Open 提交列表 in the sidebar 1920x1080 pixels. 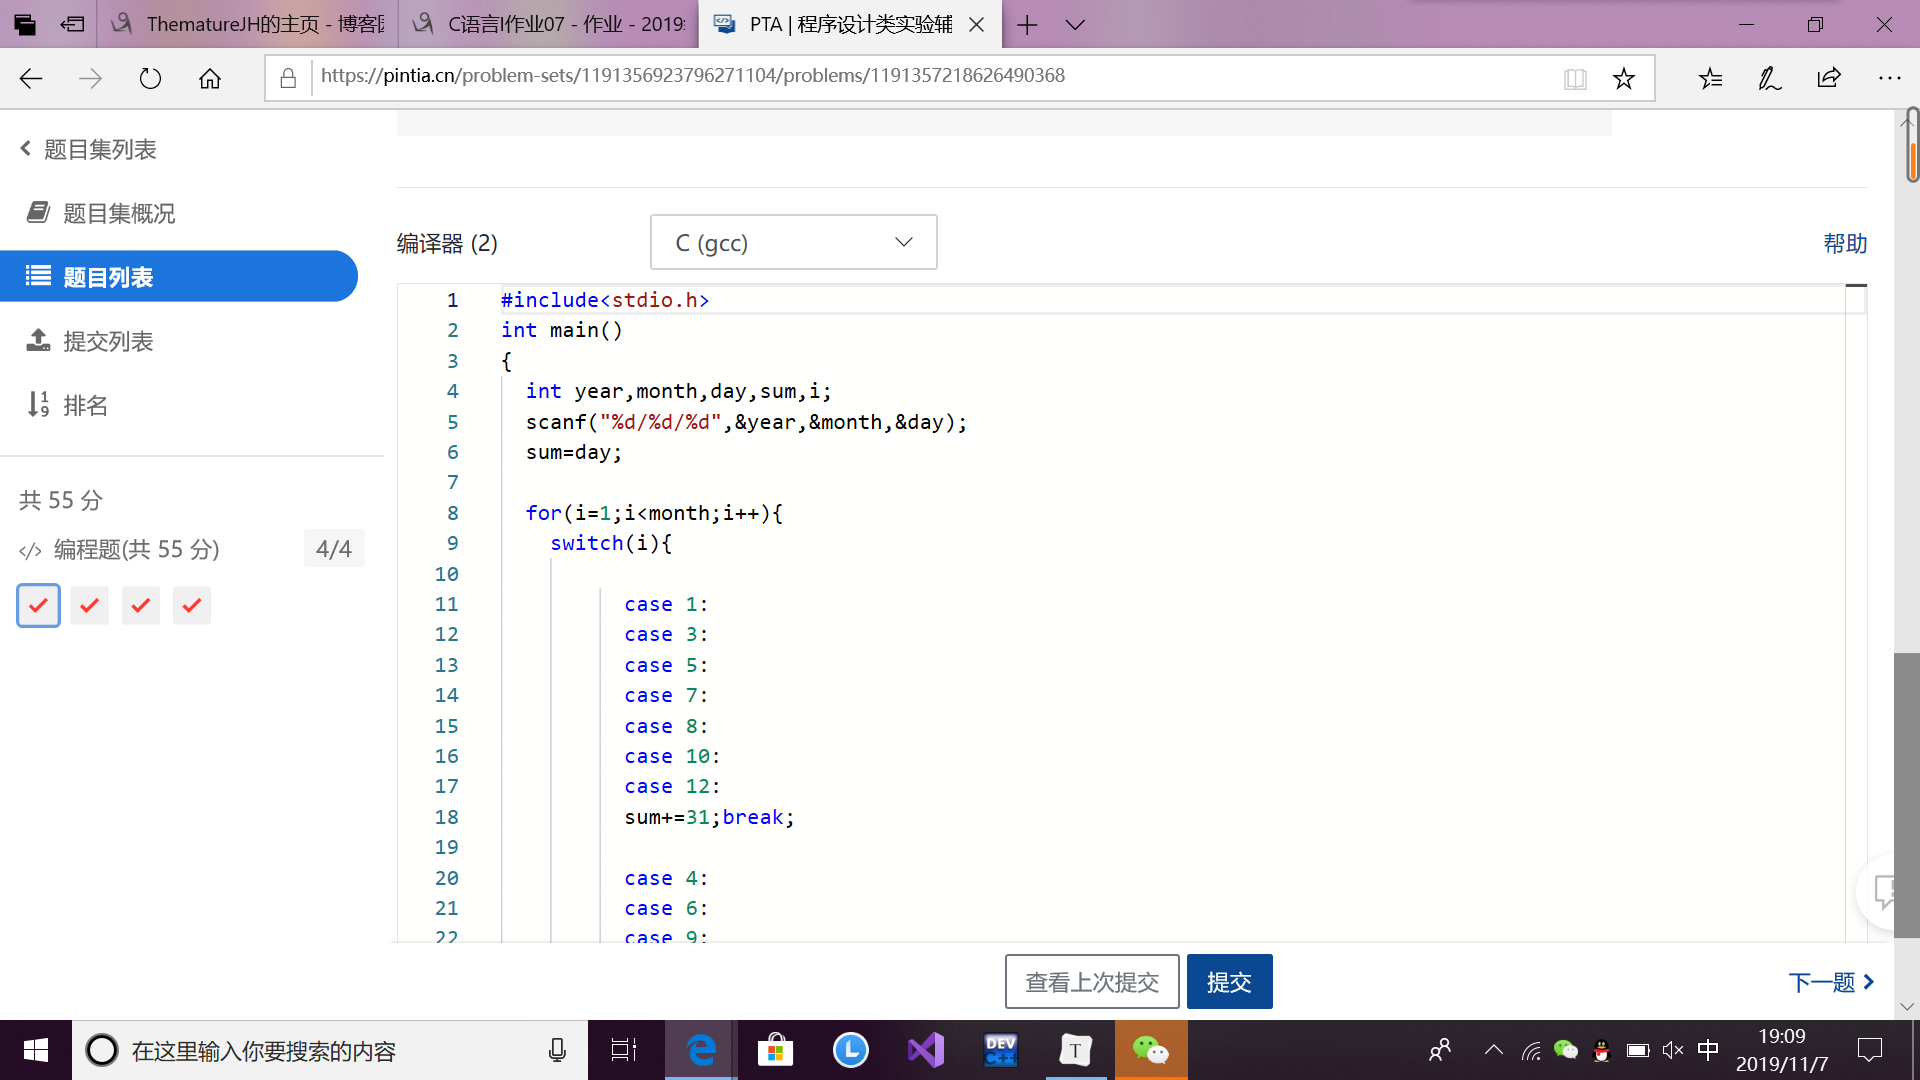tap(108, 341)
